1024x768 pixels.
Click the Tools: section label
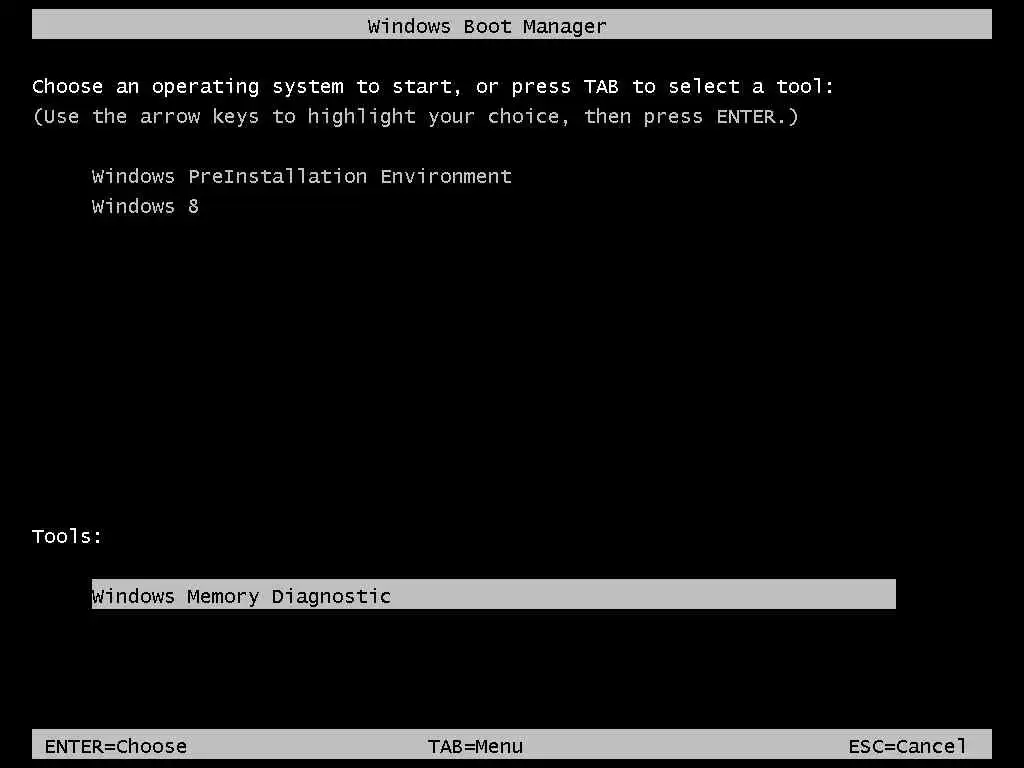(67, 536)
